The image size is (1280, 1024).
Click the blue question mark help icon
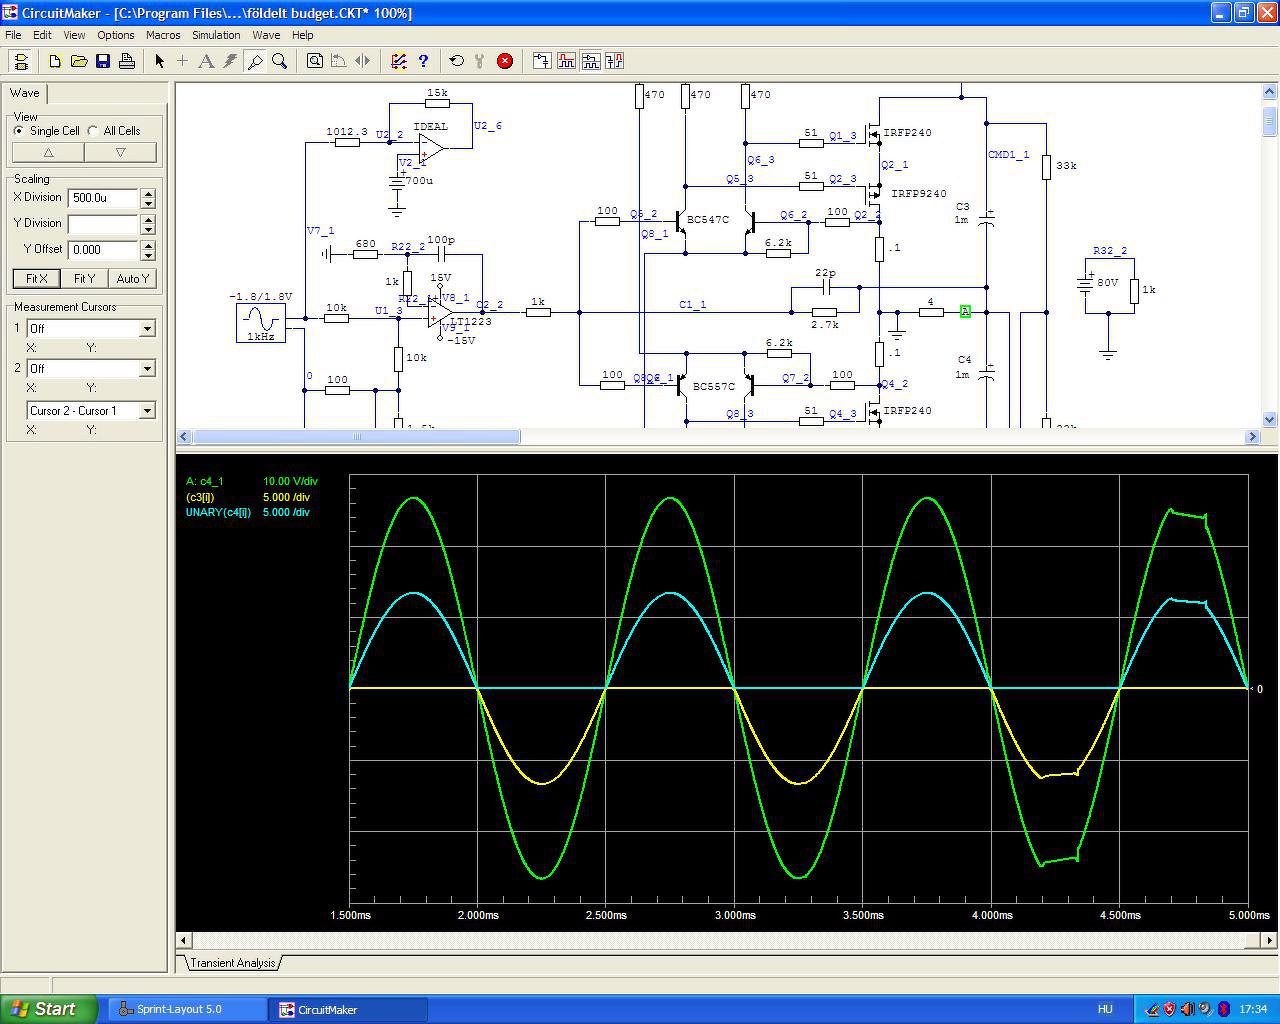pos(423,61)
